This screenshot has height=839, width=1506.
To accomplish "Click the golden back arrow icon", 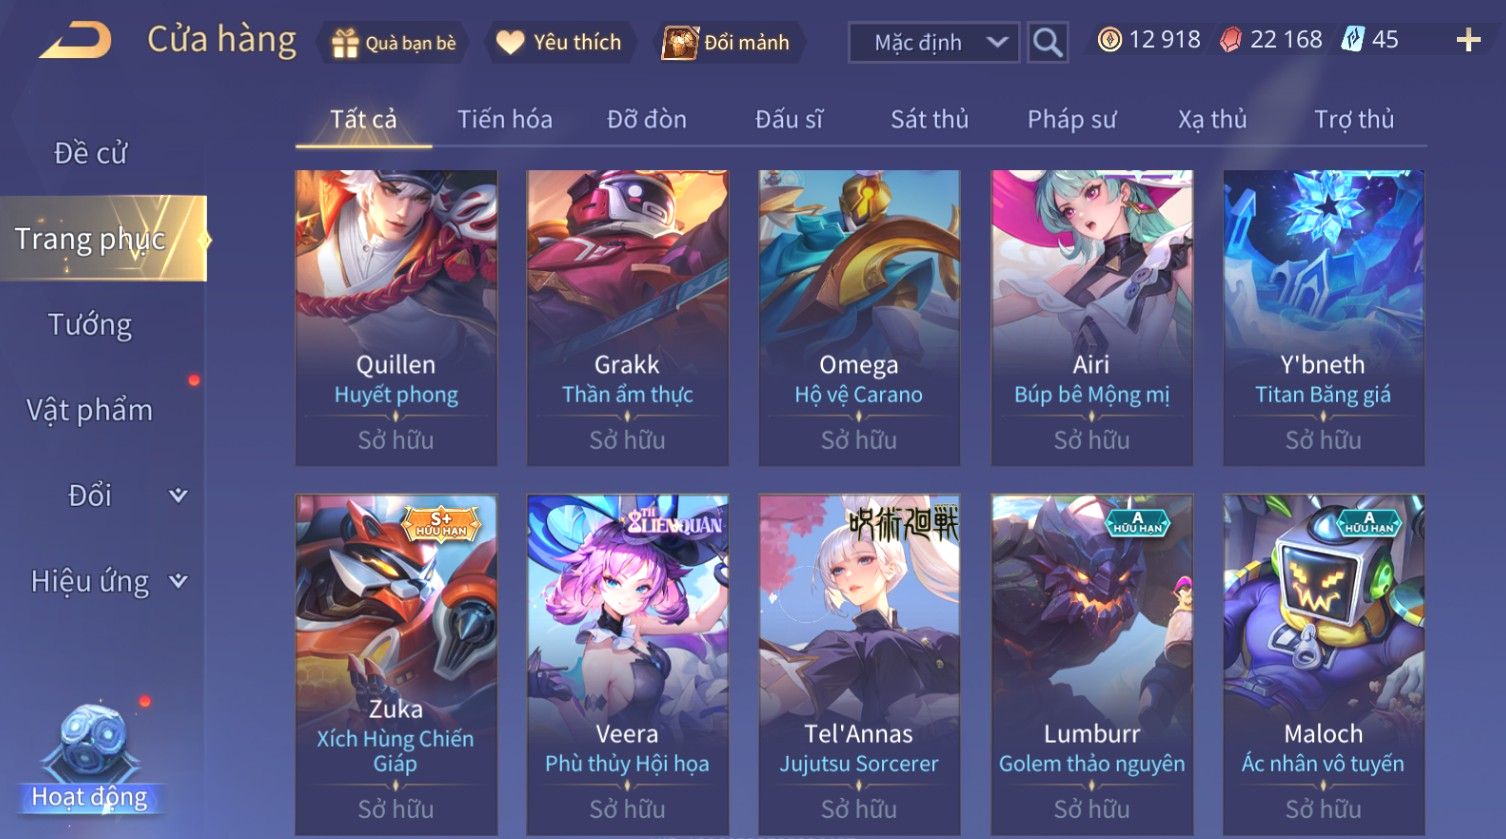I will tap(75, 41).
